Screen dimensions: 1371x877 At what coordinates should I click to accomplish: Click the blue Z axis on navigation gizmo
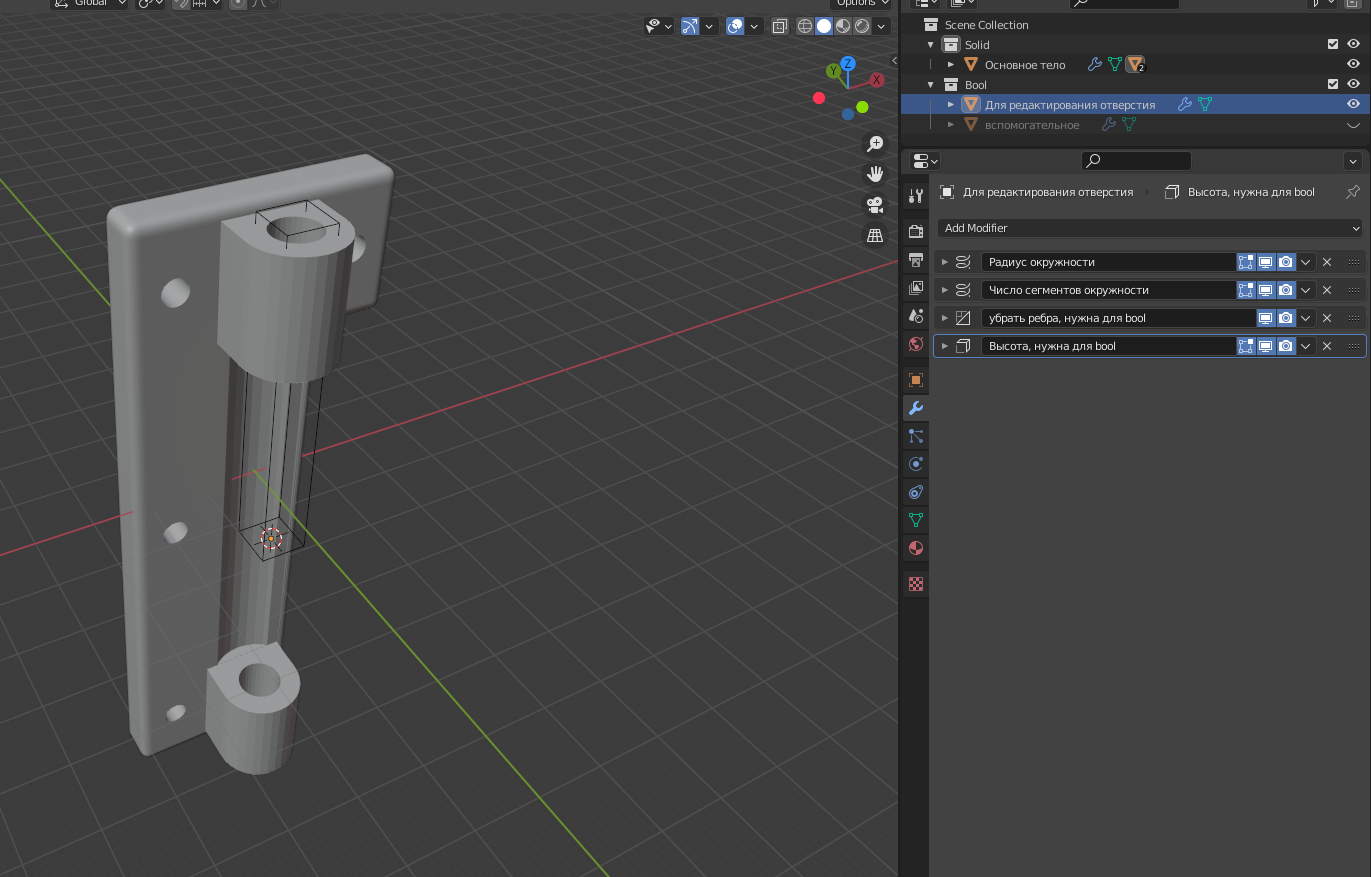847,64
